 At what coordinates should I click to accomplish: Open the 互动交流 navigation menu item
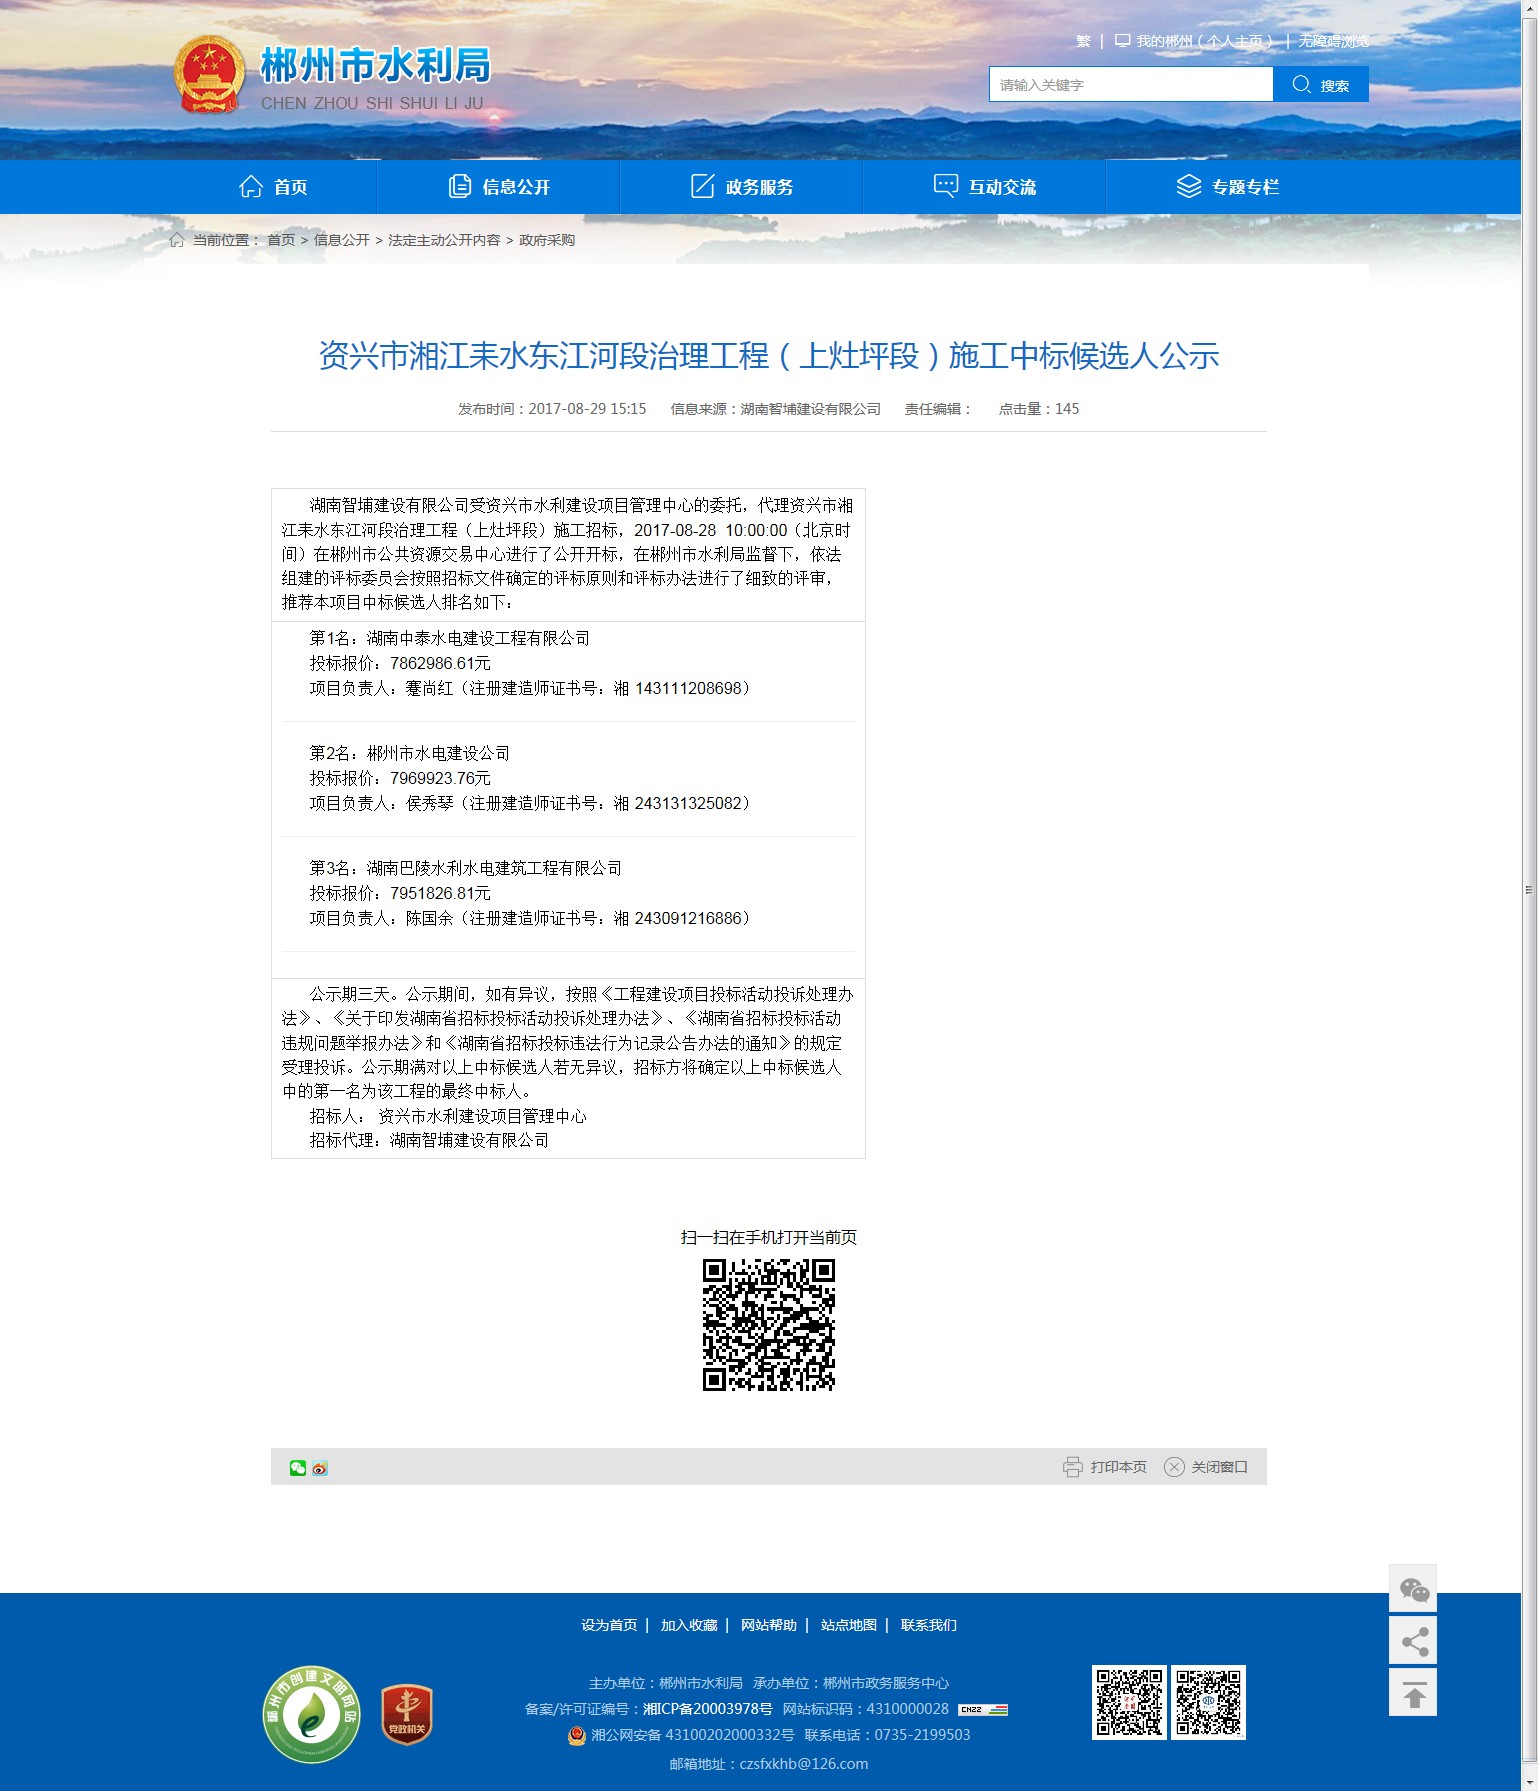[985, 187]
